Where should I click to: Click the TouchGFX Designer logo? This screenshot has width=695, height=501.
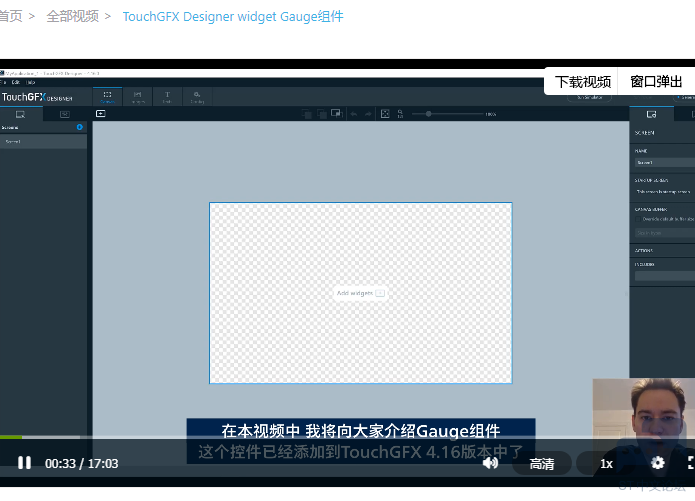(37, 97)
